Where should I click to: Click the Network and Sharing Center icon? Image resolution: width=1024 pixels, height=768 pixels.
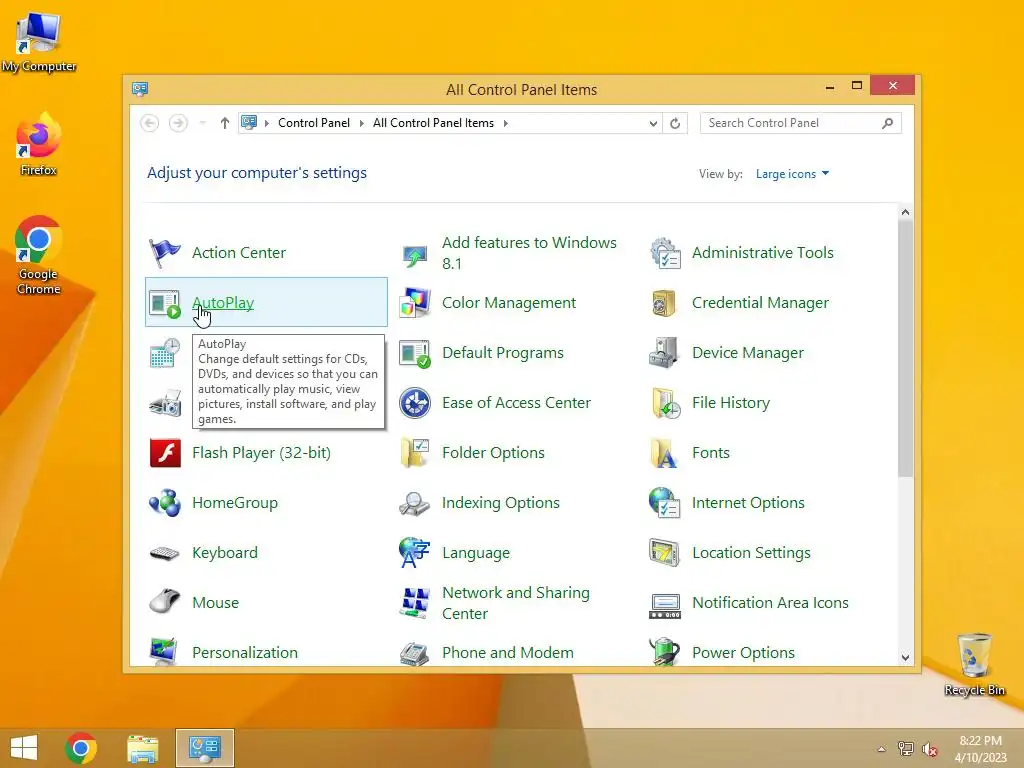click(x=415, y=603)
